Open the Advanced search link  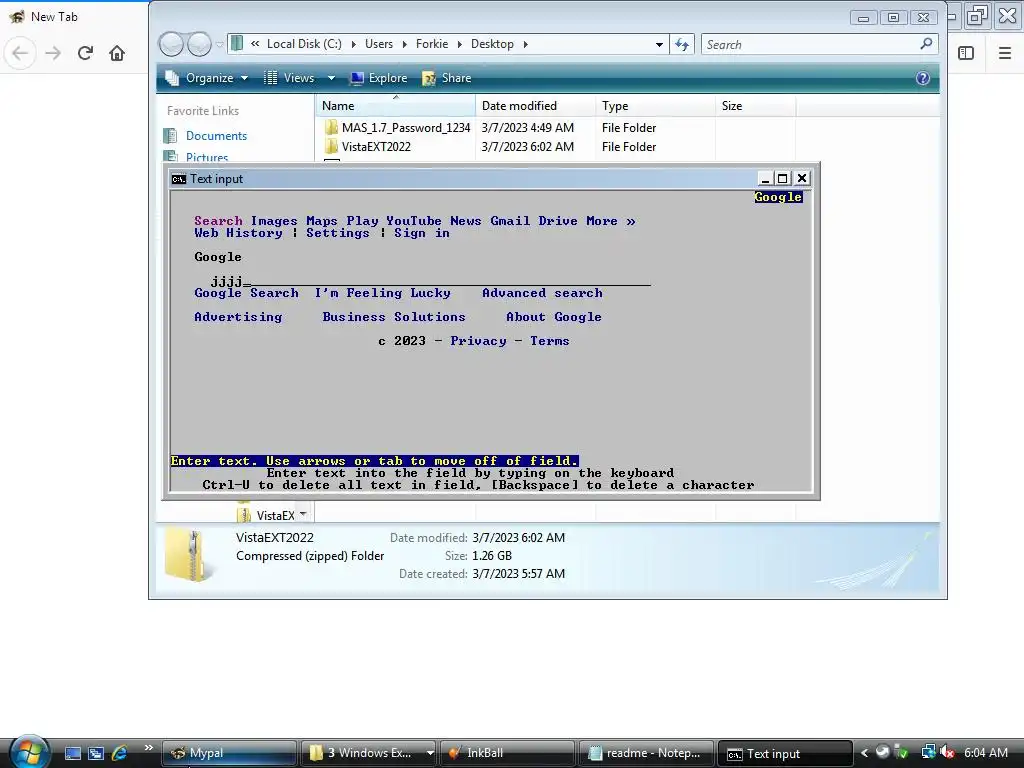542,293
